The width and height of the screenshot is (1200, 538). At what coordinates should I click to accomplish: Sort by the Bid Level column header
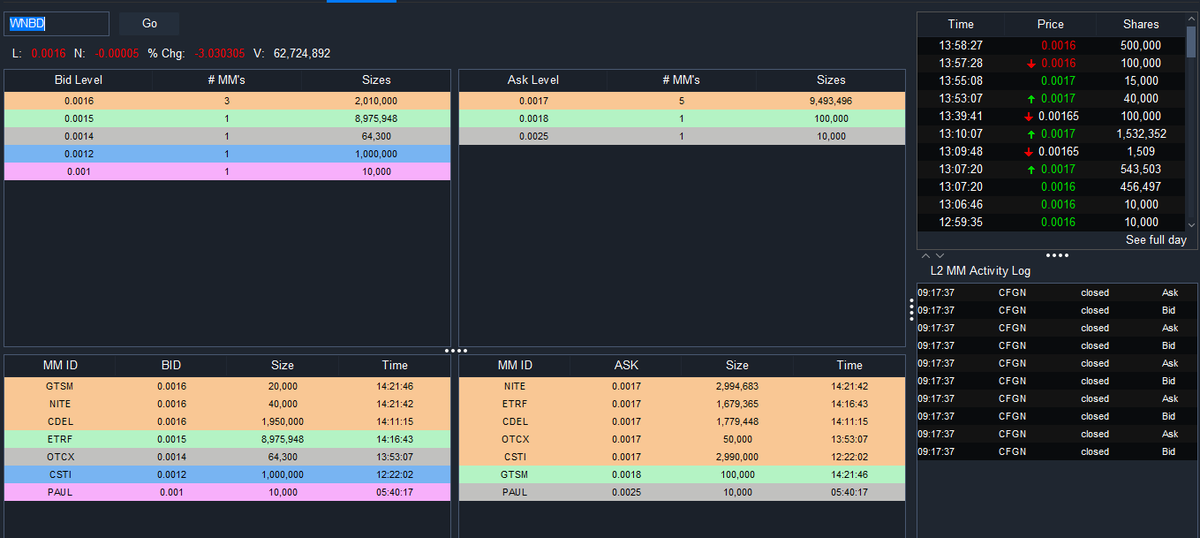point(78,80)
